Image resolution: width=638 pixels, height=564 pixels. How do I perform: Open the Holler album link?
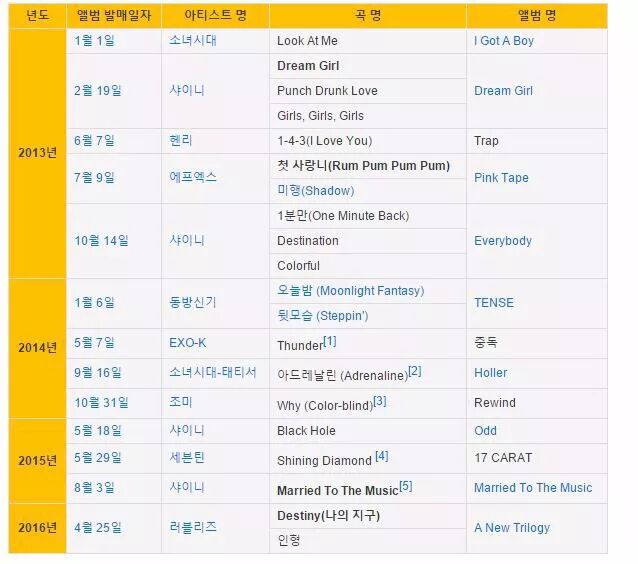[x=491, y=373]
